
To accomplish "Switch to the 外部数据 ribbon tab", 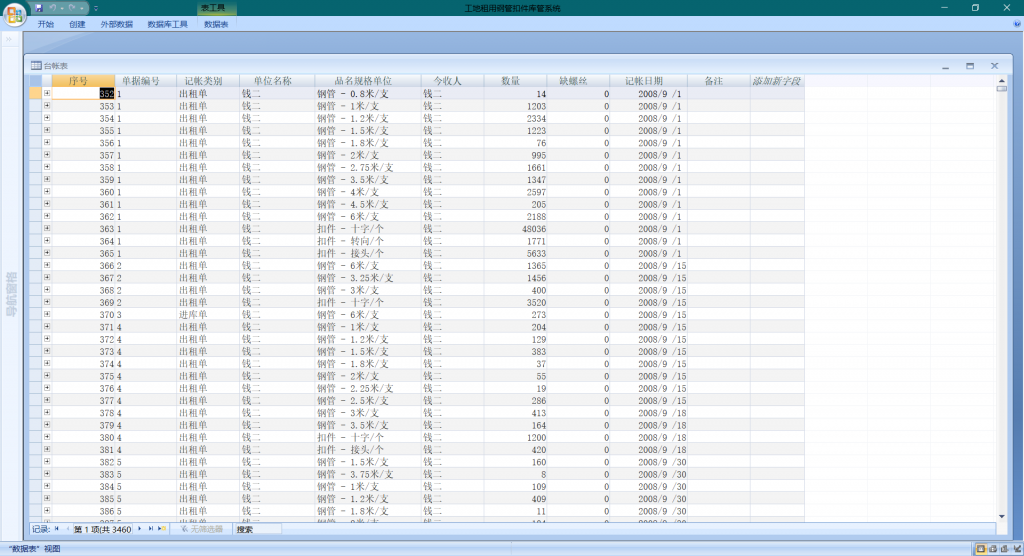I will point(116,24).
